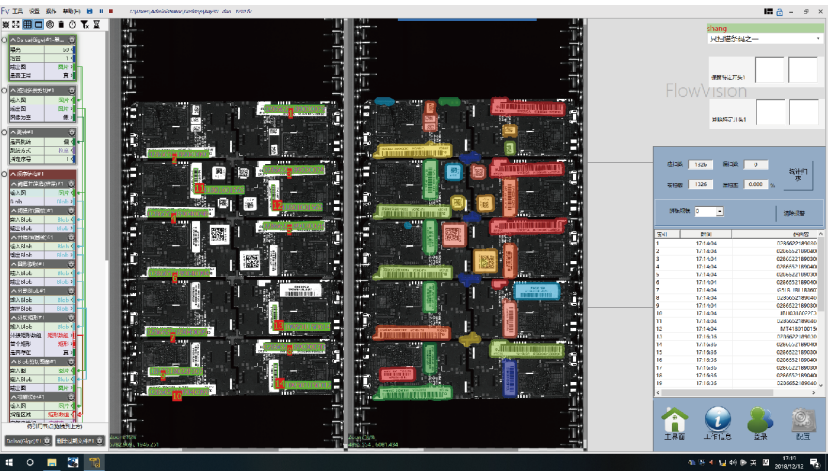Click the fit-to-view expand arrows icon

[16, 24]
